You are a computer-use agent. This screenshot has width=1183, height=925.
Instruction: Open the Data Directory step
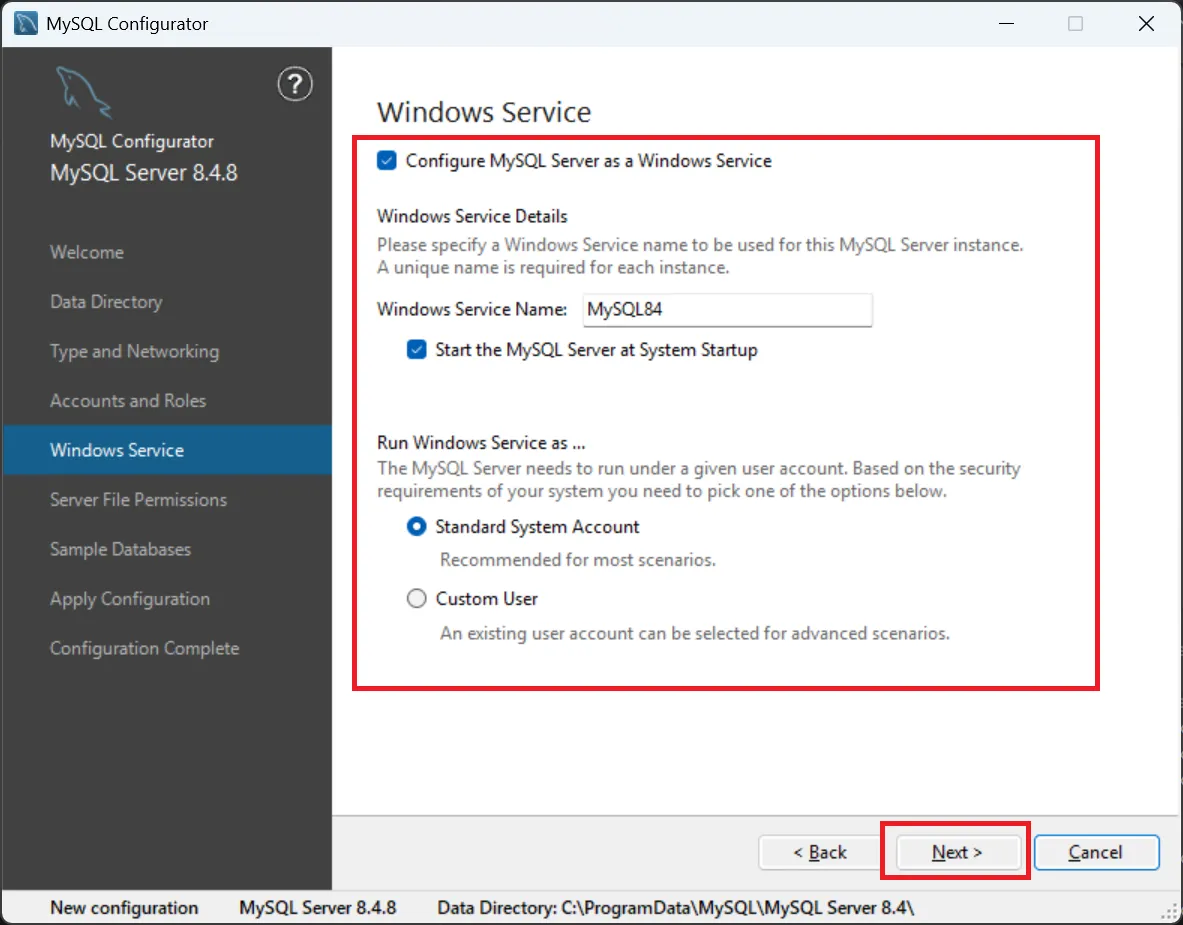click(106, 302)
